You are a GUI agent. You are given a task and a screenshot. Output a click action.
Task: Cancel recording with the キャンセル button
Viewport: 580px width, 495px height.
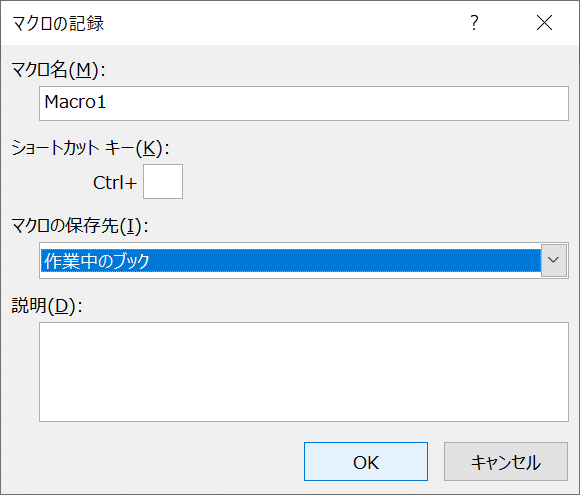click(506, 462)
